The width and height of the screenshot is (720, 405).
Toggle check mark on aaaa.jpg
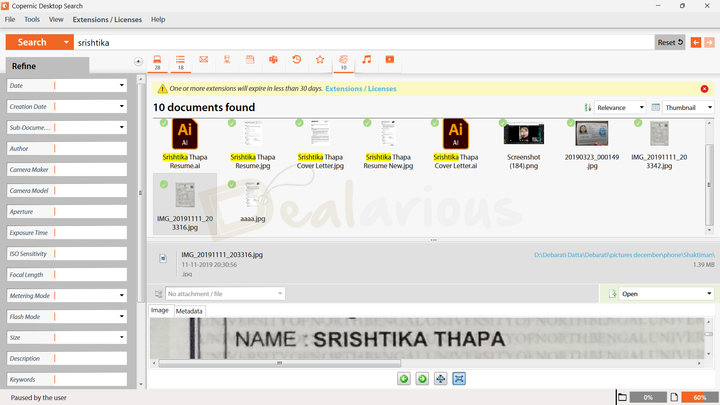coord(232,185)
